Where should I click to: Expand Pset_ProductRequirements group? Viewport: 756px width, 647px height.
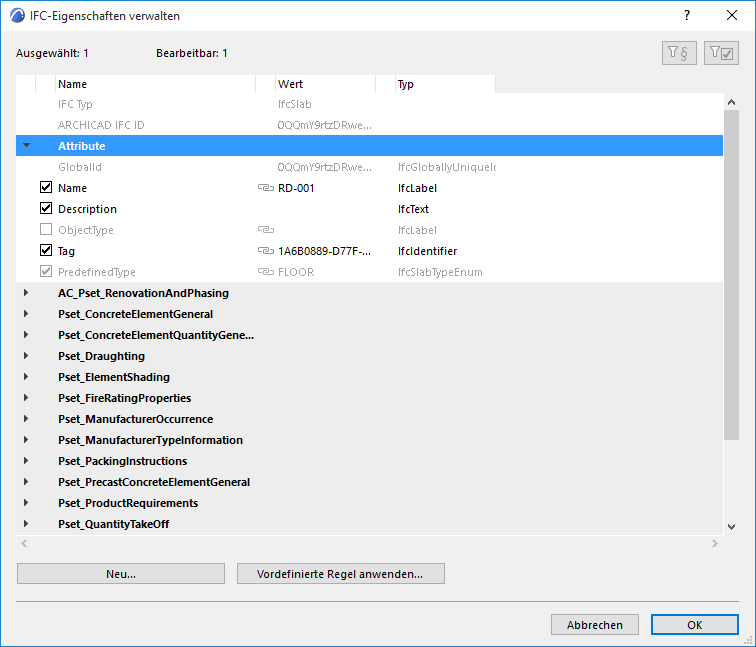pyautogui.click(x=26, y=502)
